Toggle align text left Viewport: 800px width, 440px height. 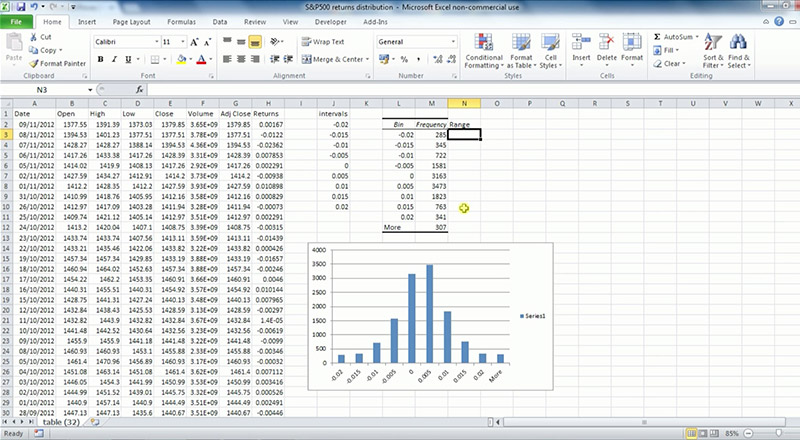(227, 59)
